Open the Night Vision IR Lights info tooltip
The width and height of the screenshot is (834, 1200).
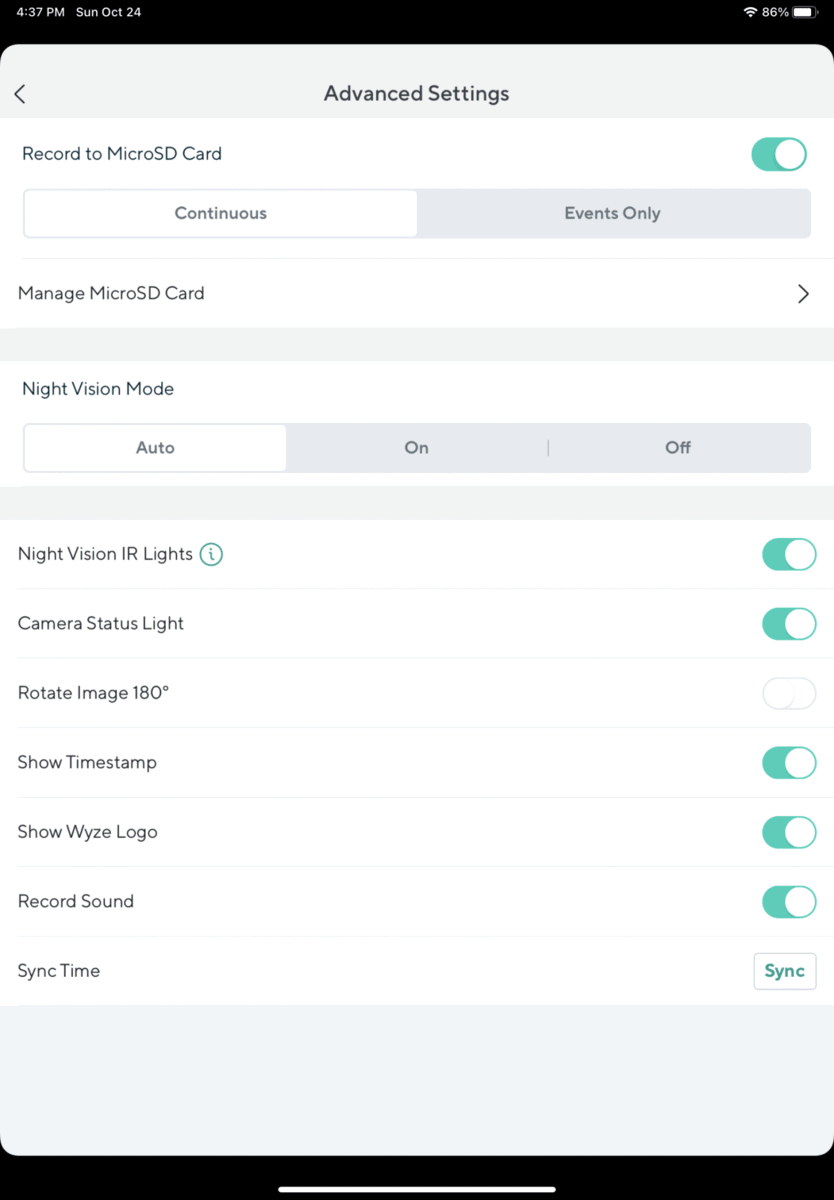tap(210, 554)
